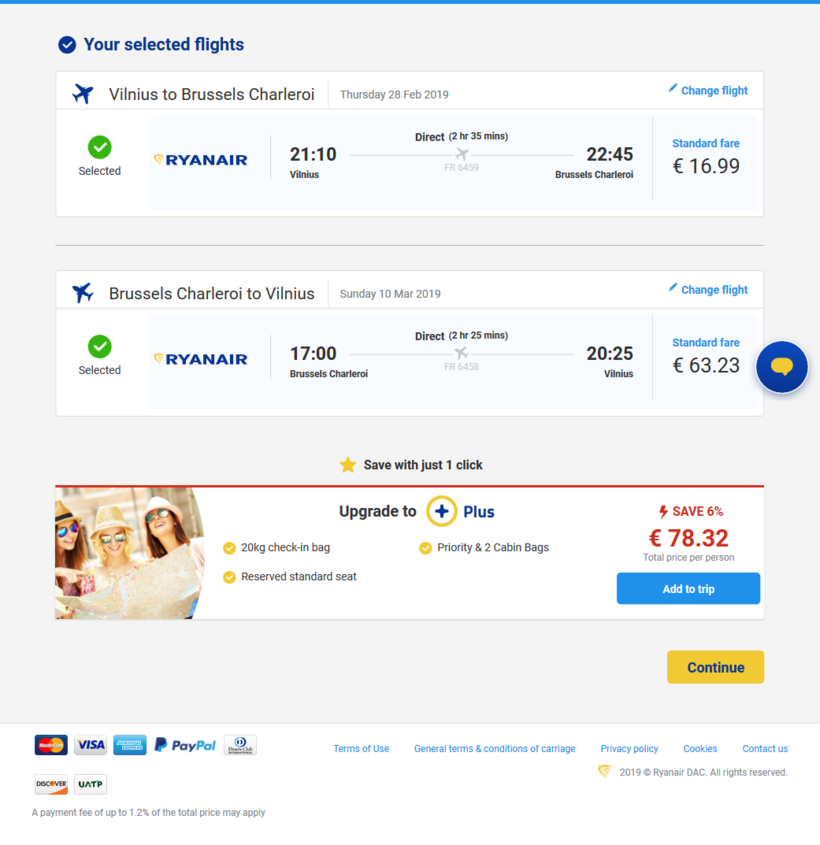Image resolution: width=820 pixels, height=845 pixels.
Task: Click the star icon beside Save with 1 click
Action: pos(348,465)
